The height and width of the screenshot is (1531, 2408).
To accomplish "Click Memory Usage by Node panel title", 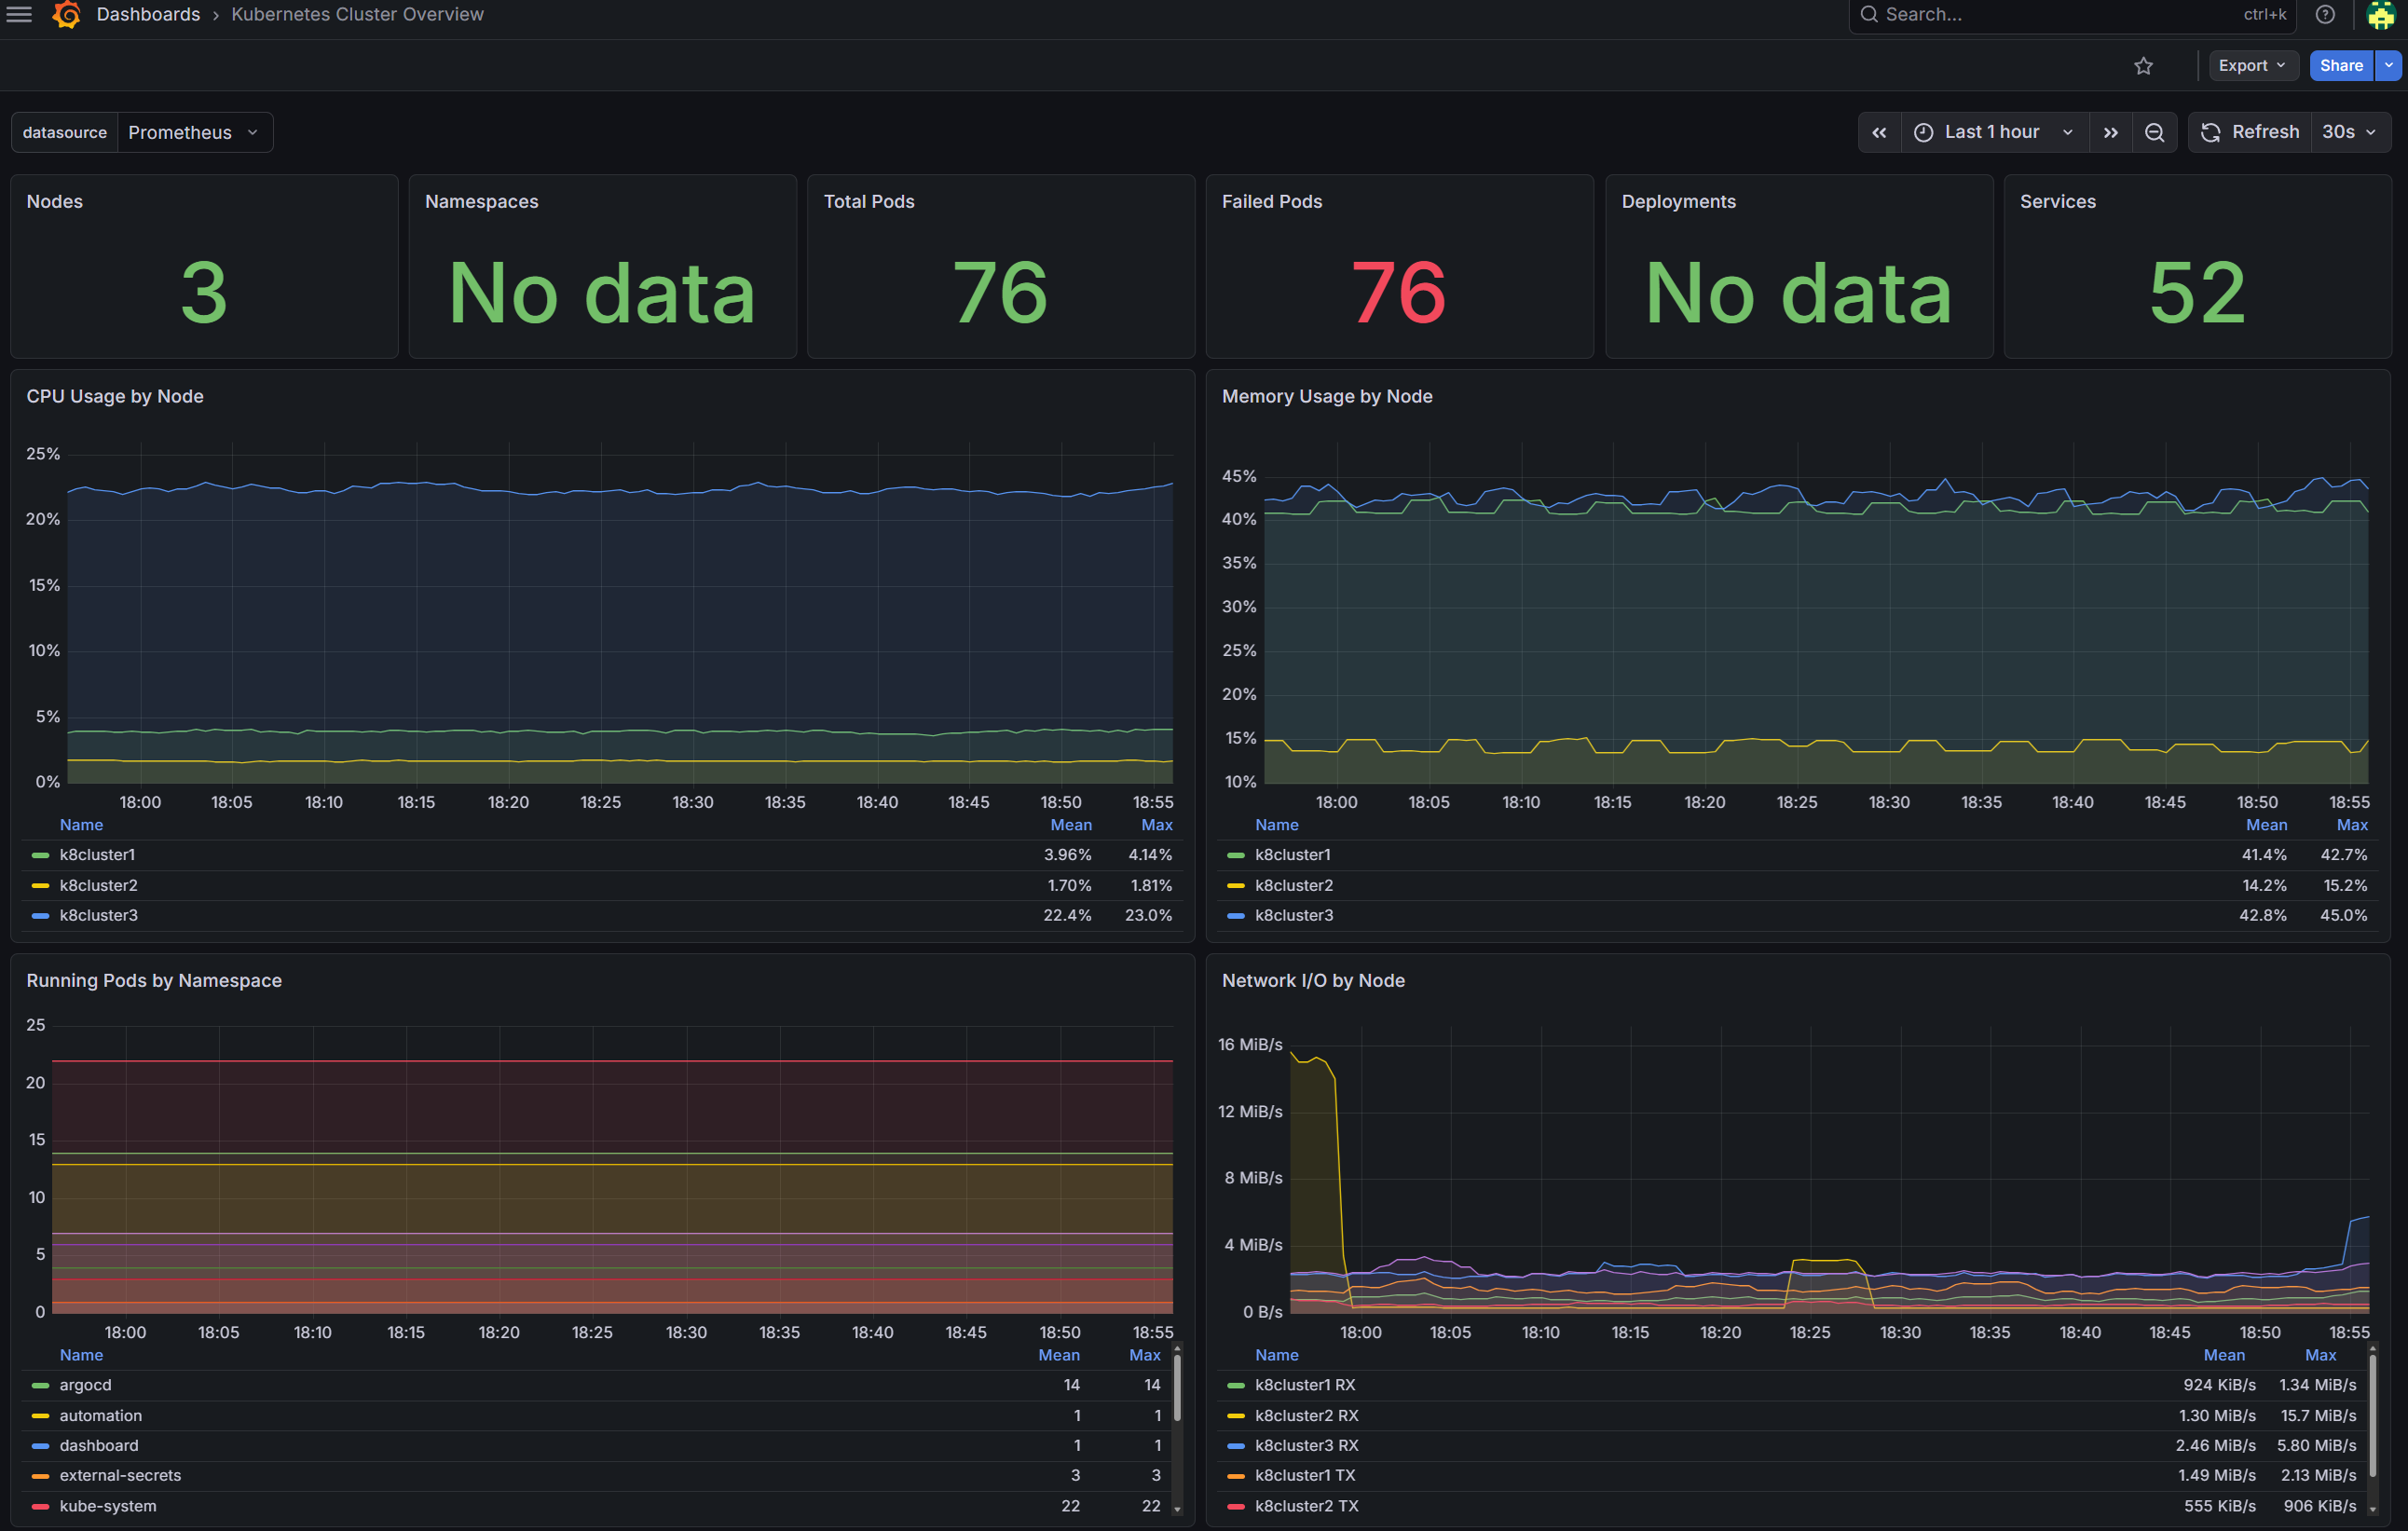I will (x=1327, y=396).
